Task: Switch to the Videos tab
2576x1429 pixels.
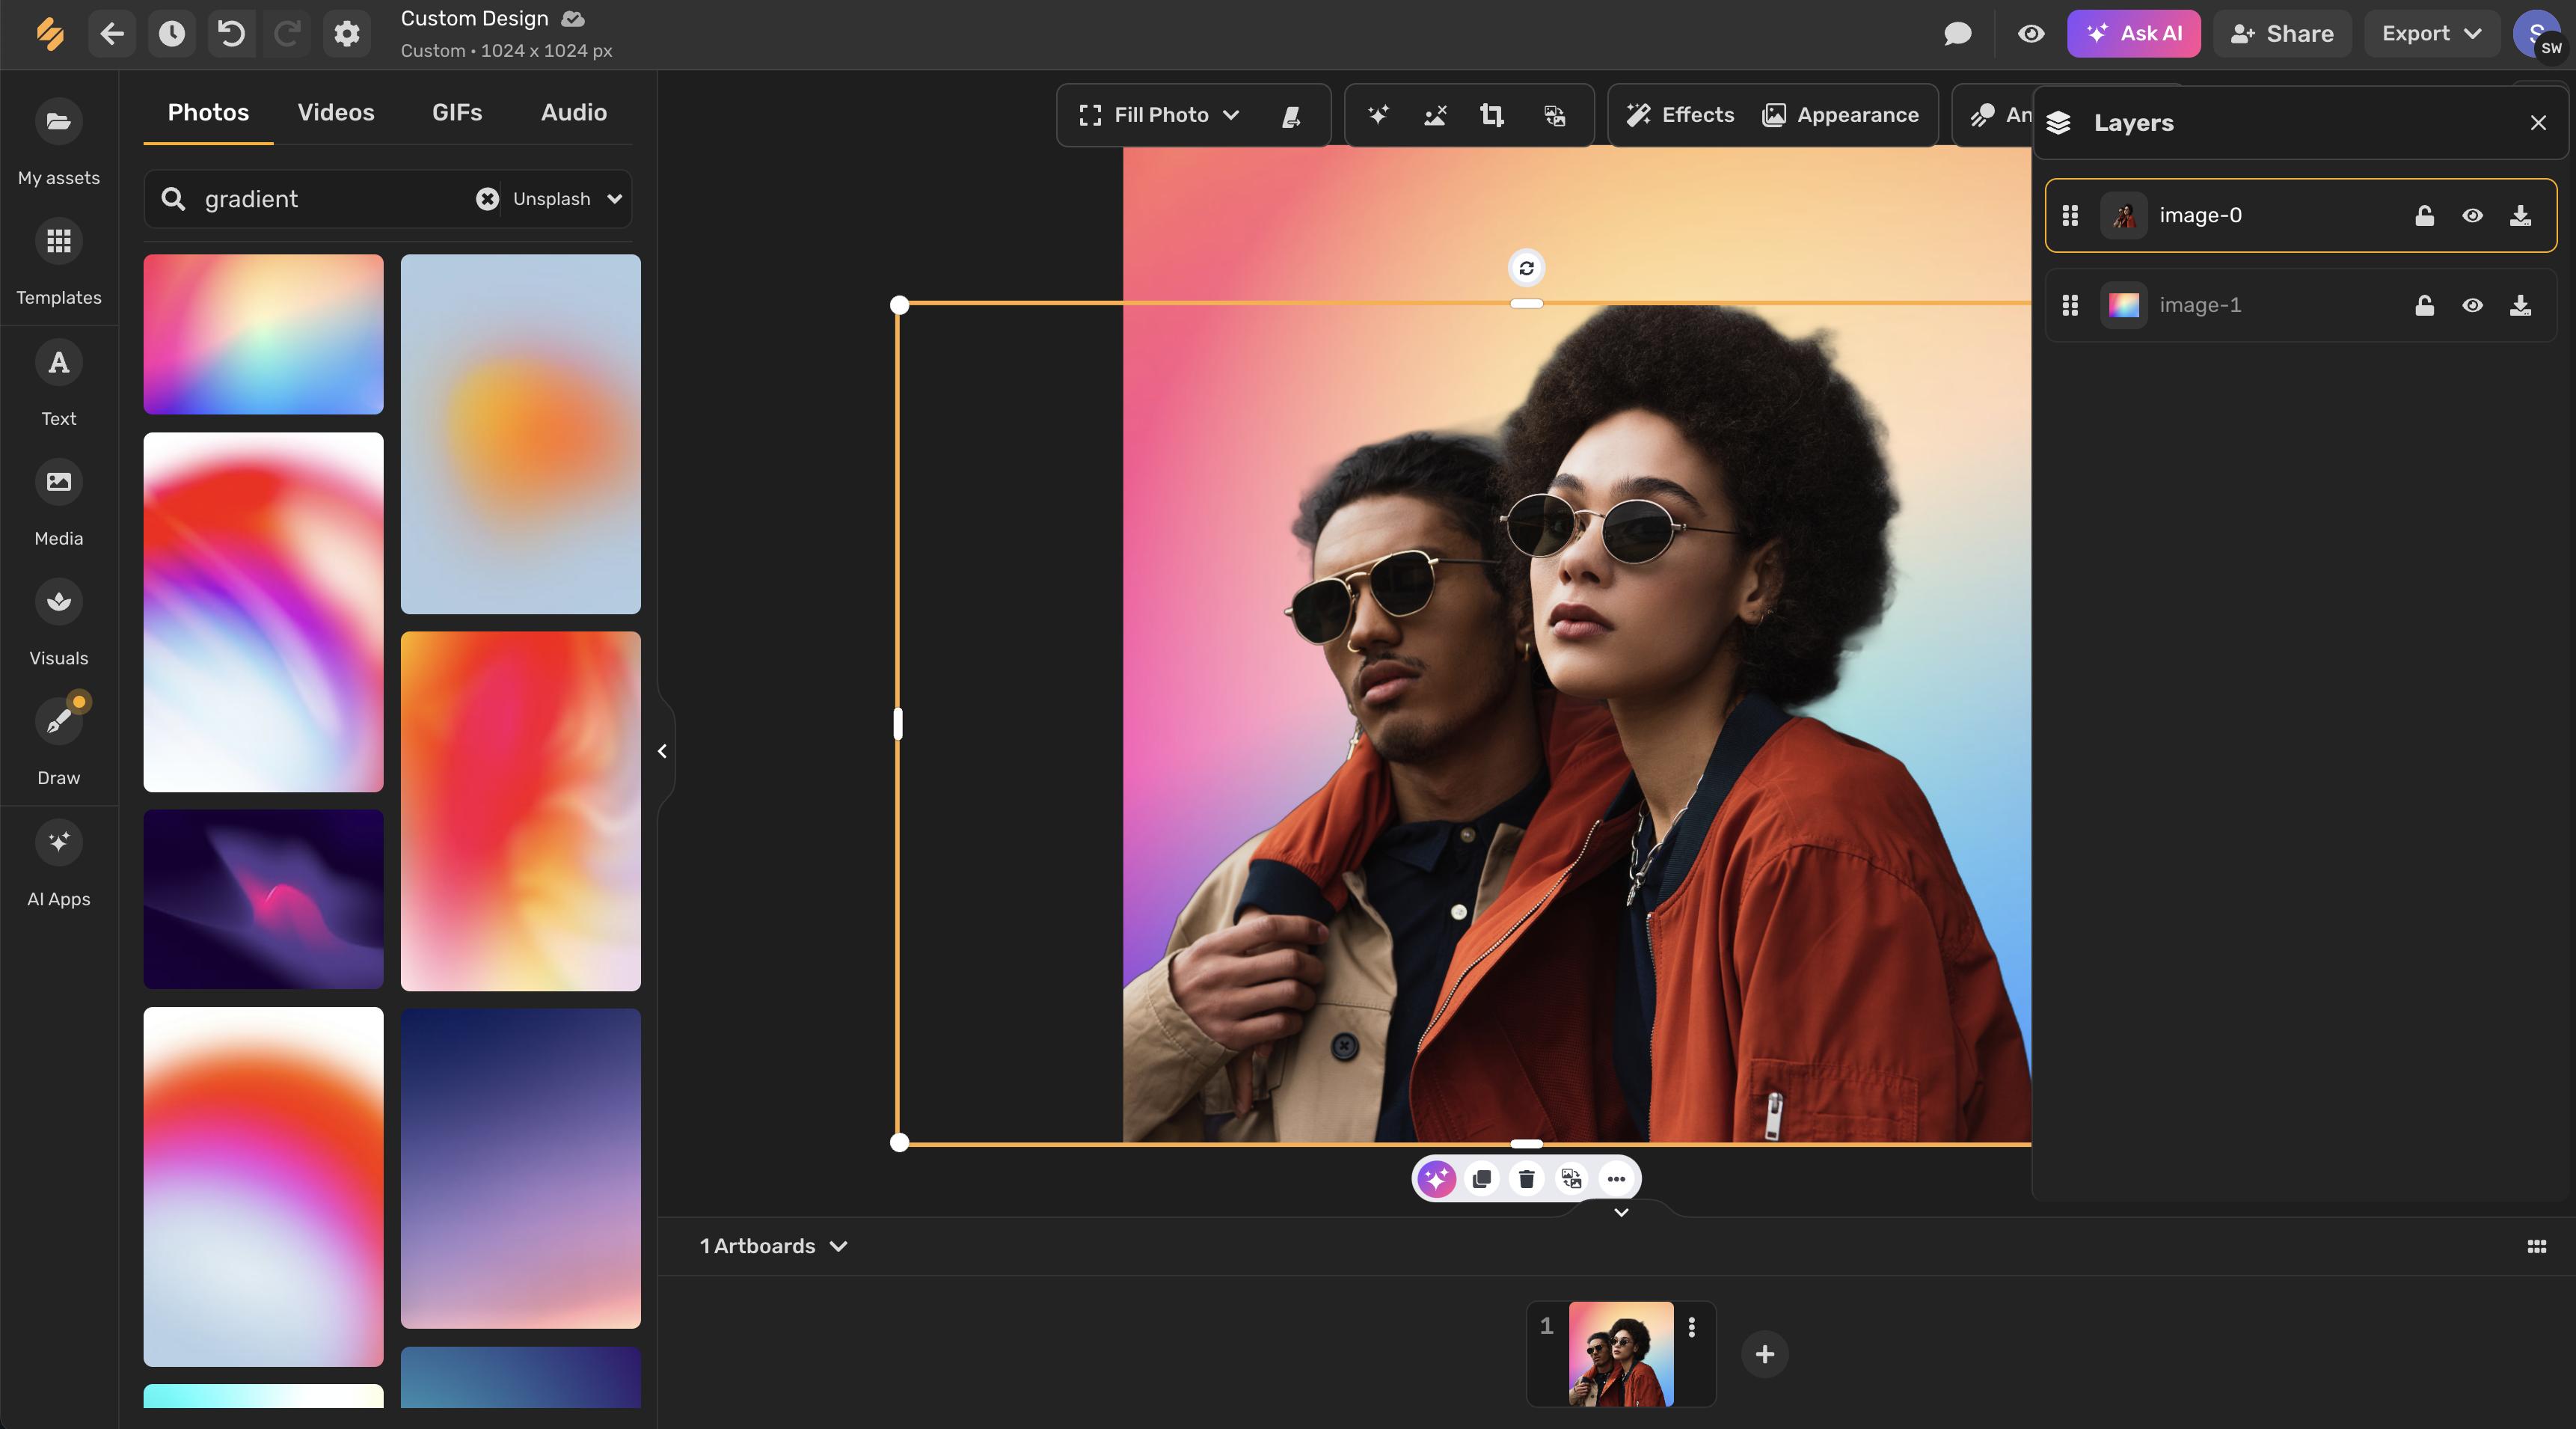Action: click(335, 112)
